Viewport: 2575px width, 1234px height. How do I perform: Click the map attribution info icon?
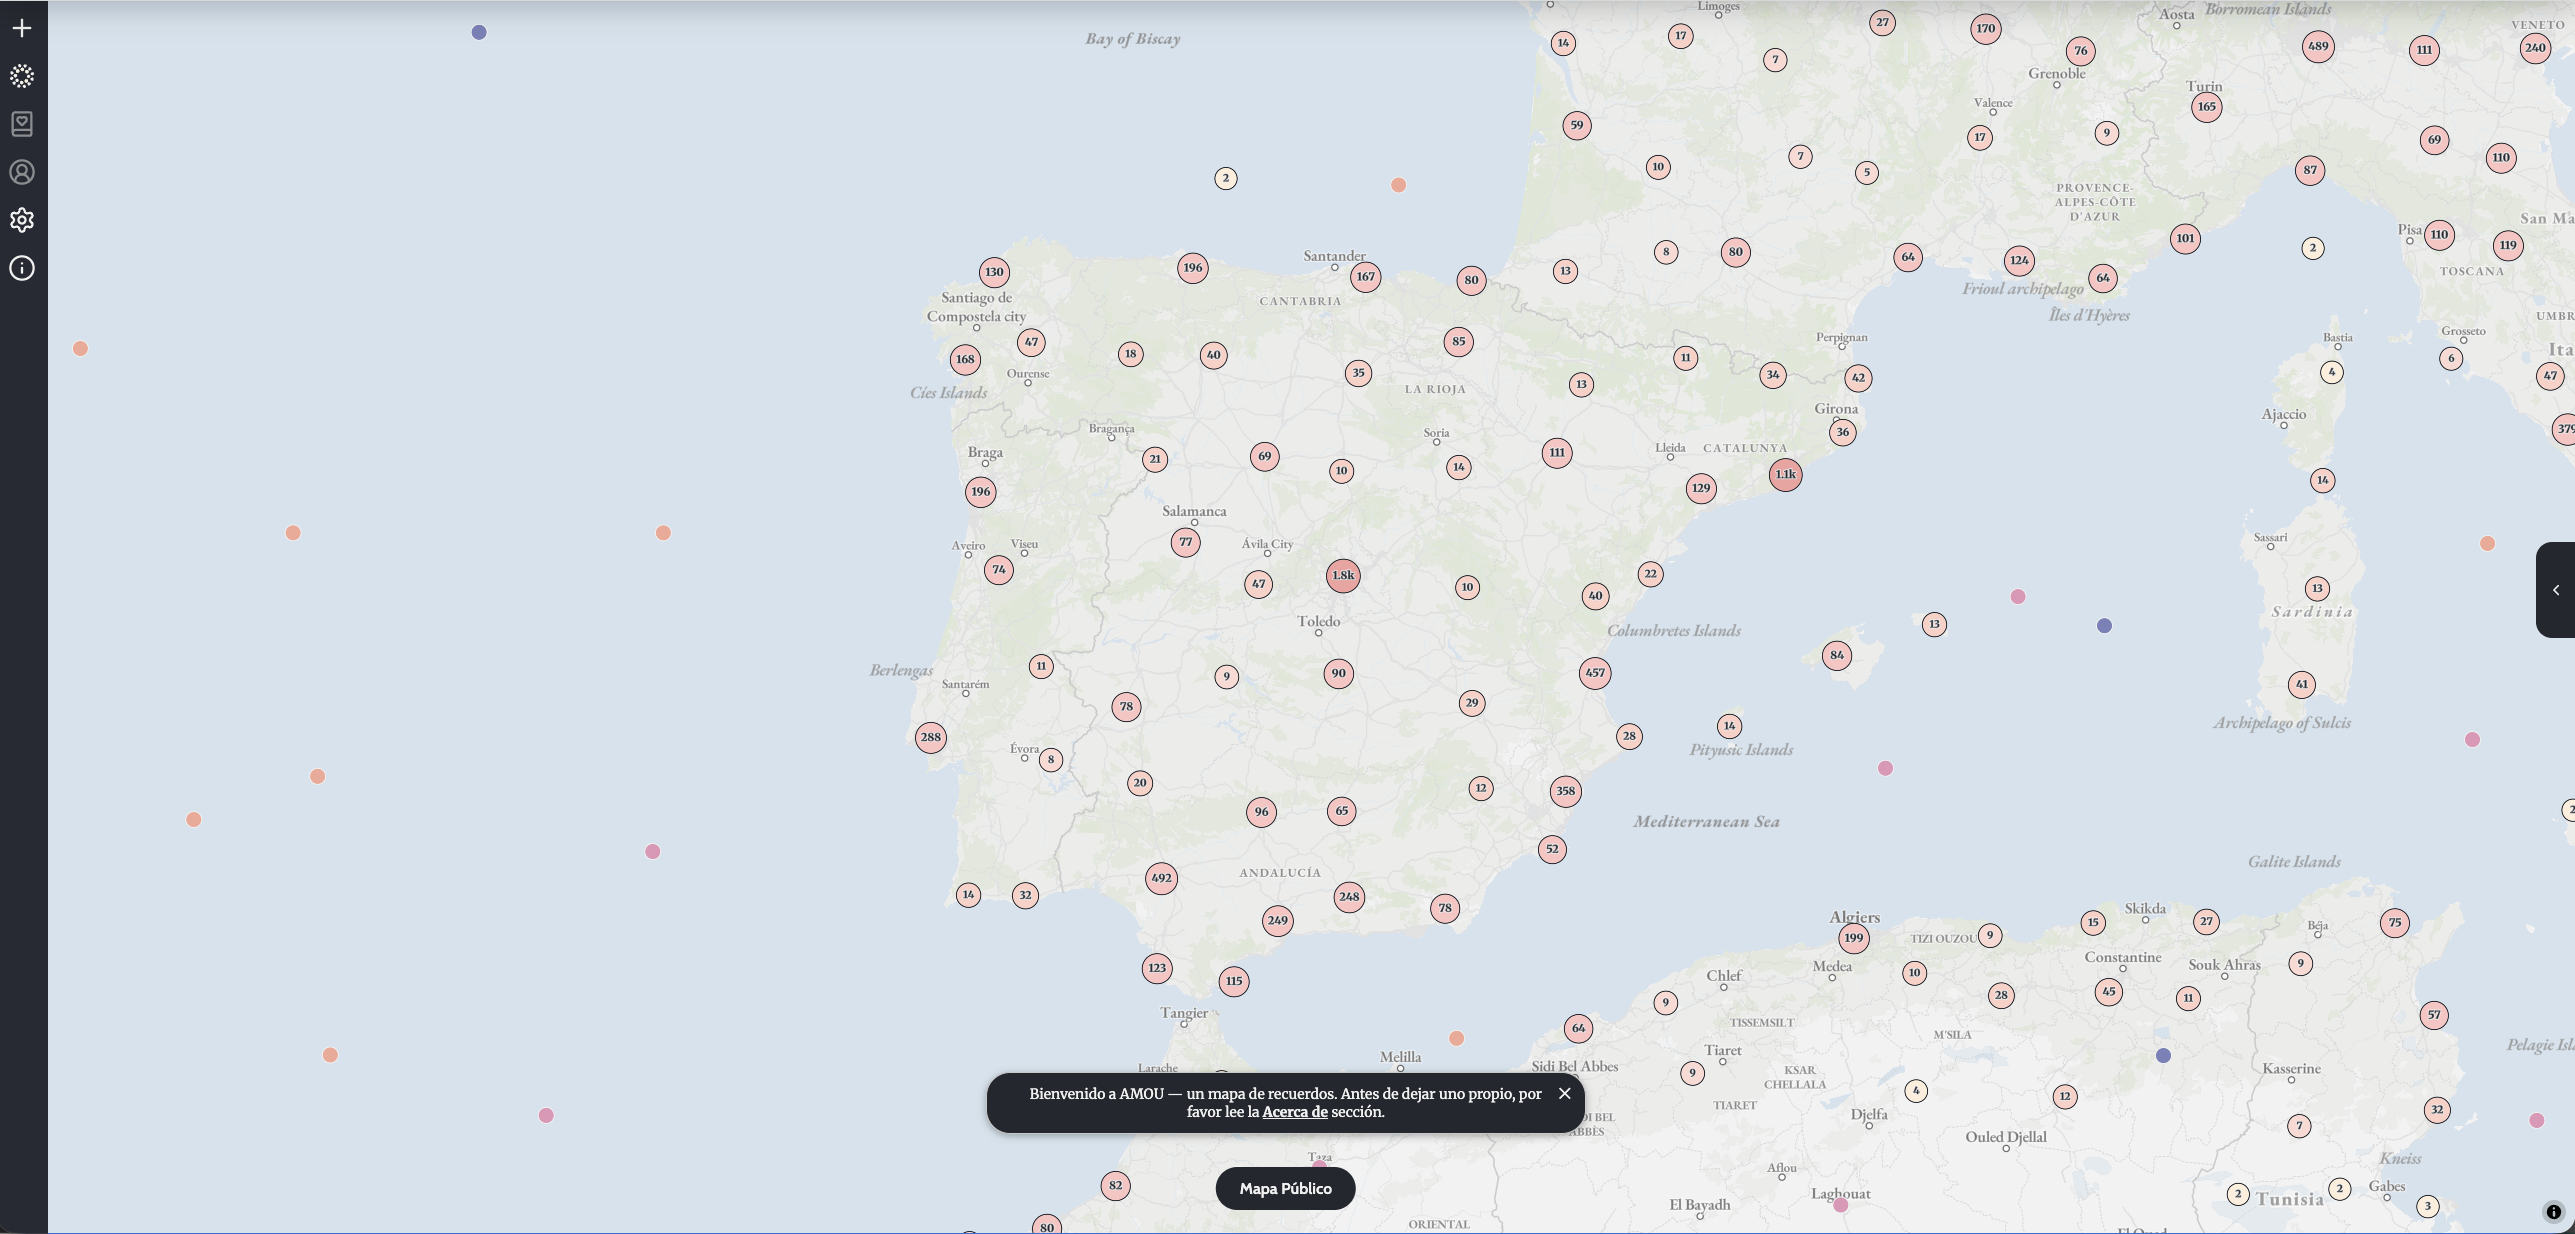2553,1212
